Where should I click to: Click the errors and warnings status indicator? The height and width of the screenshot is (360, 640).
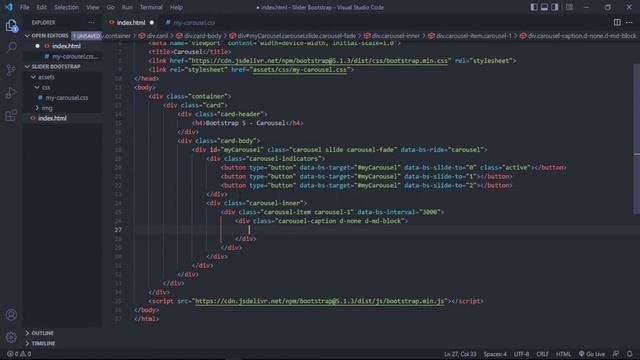(x=19, y=354)
